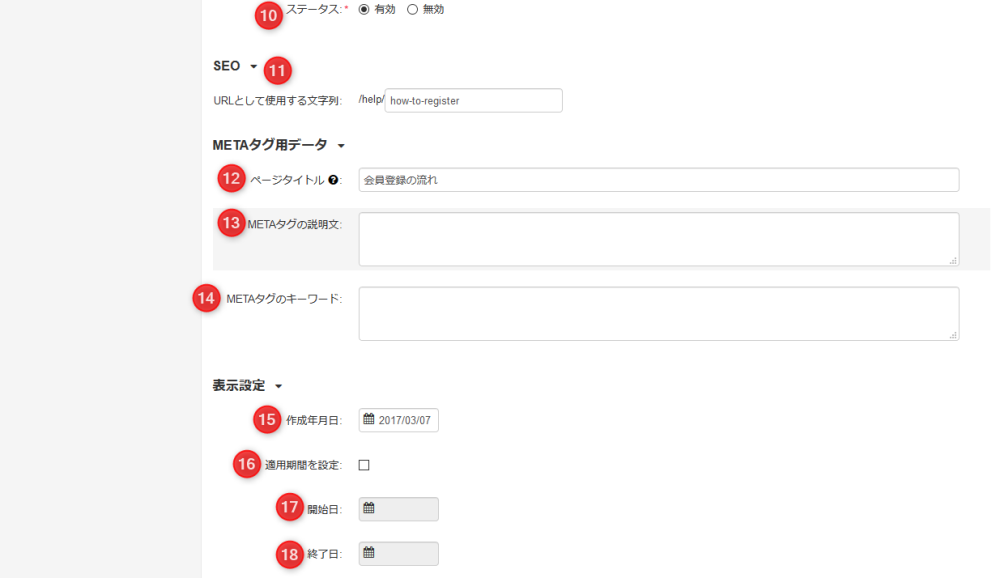Click the 表示設定 section heading
Viewport: 1000px width, 578px height.
click(x=239, y=385)
